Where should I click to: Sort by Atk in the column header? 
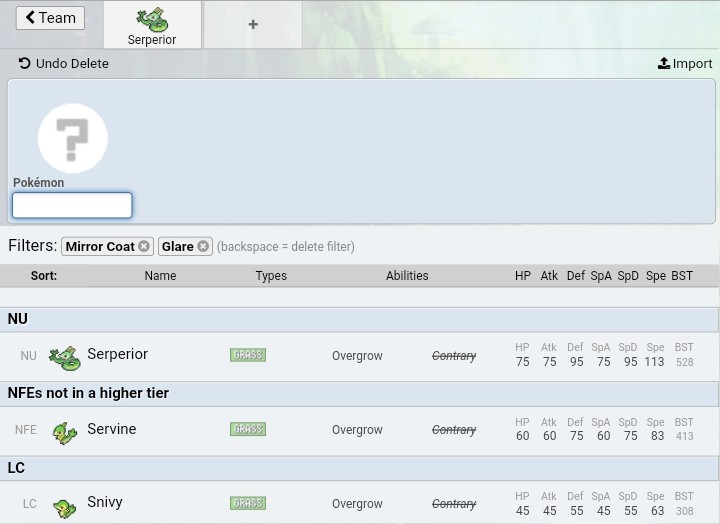[549, 276]
